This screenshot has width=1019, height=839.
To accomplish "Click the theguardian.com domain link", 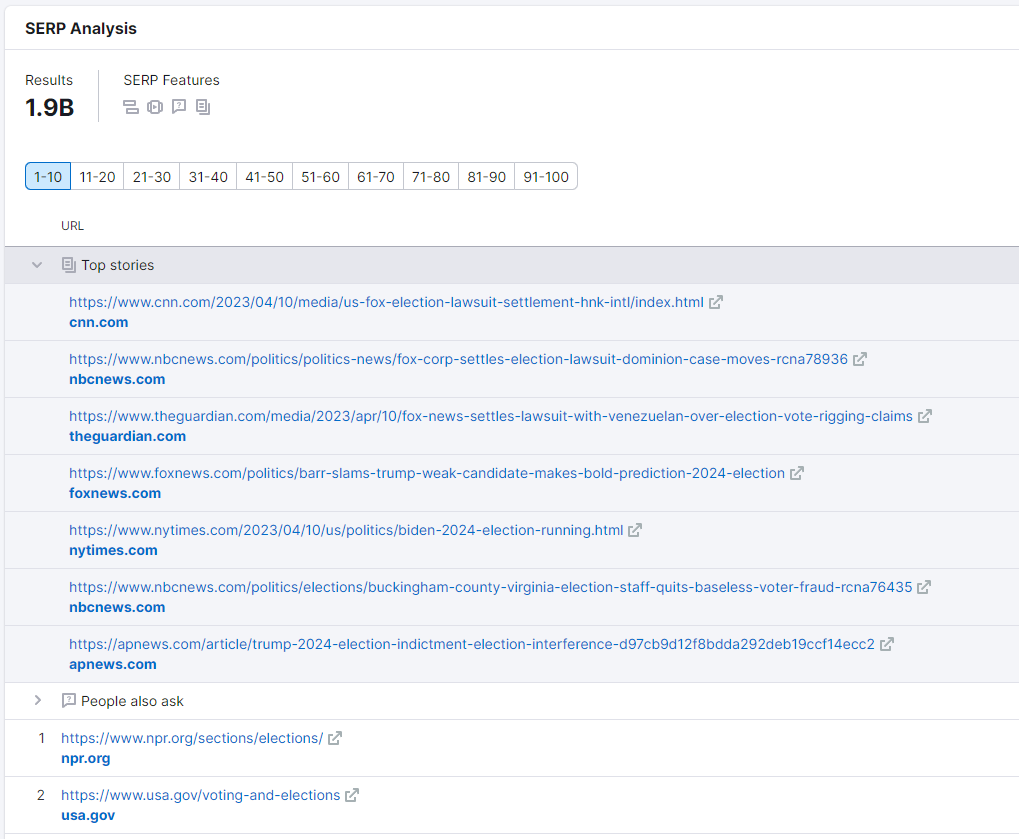I will (x=127, y=437).
